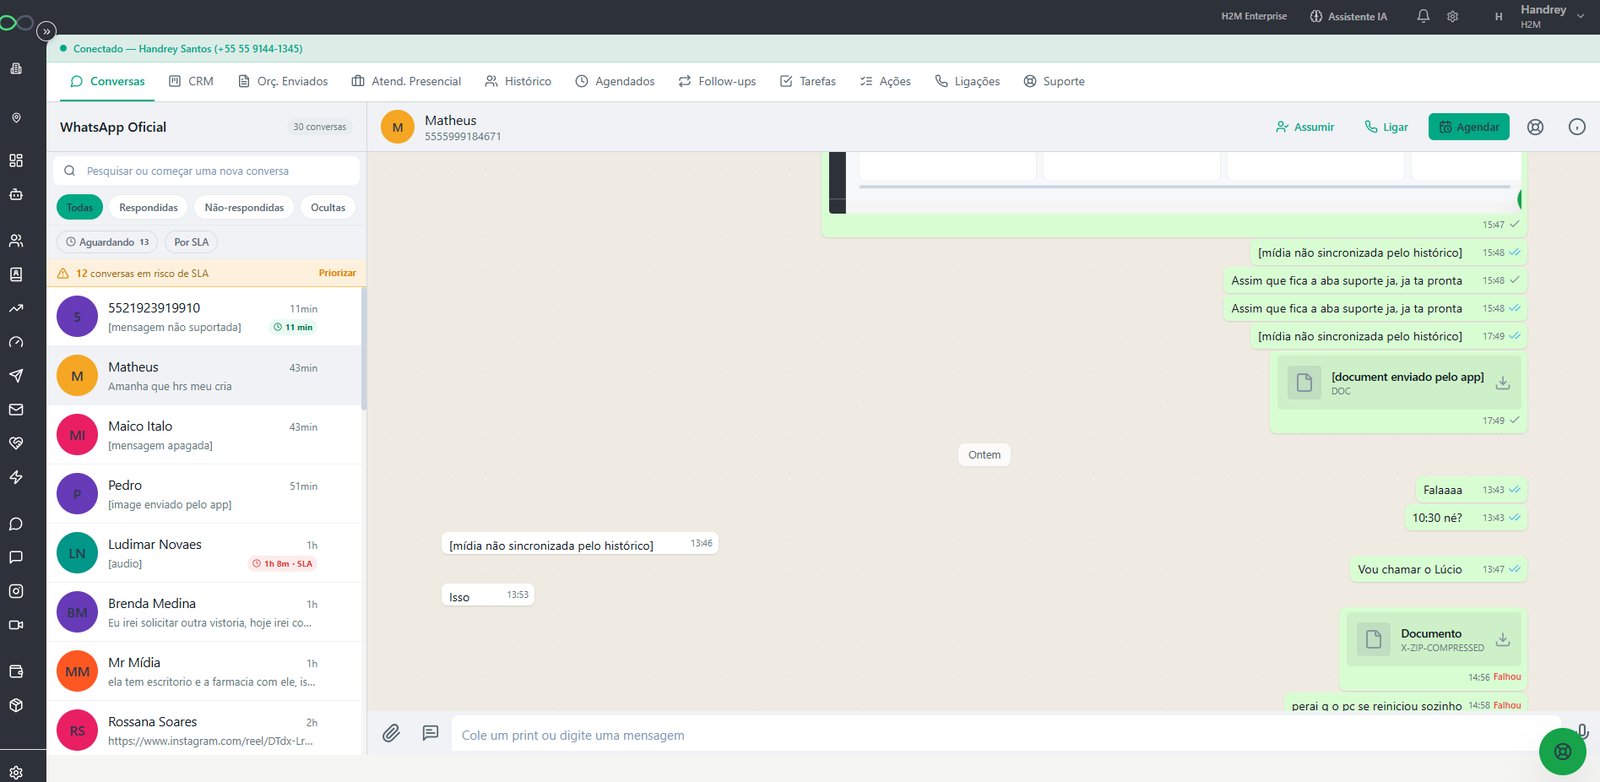This screenshot has height=782, width=1600.
Task: Open the Follow-ups tab
Action: (x=717, y=81)
